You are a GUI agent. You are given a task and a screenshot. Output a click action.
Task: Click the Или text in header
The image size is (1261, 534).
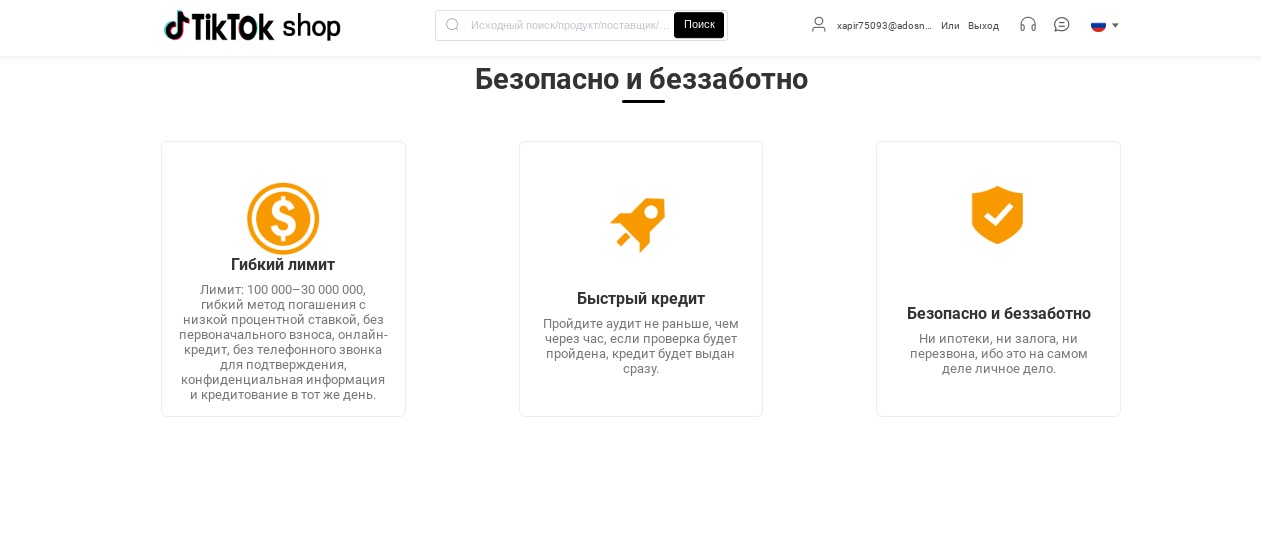[x=950, y=26]
